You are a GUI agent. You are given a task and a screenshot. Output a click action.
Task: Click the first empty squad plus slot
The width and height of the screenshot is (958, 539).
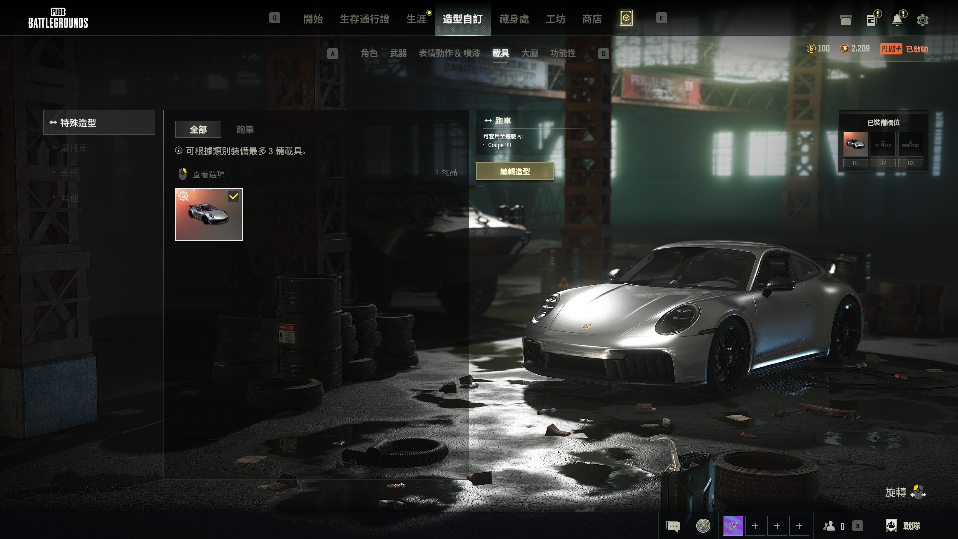(x=754, y=525)
